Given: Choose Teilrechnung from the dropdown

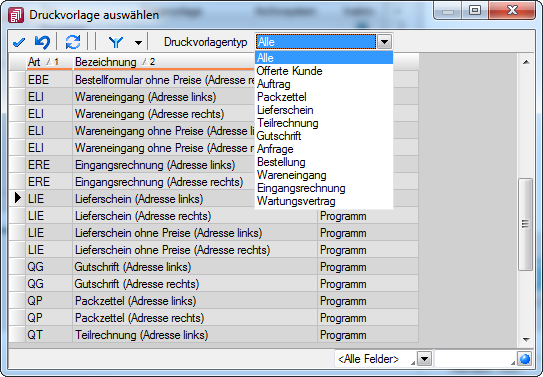Looking at the screenshot, I should tap(324, 123).
